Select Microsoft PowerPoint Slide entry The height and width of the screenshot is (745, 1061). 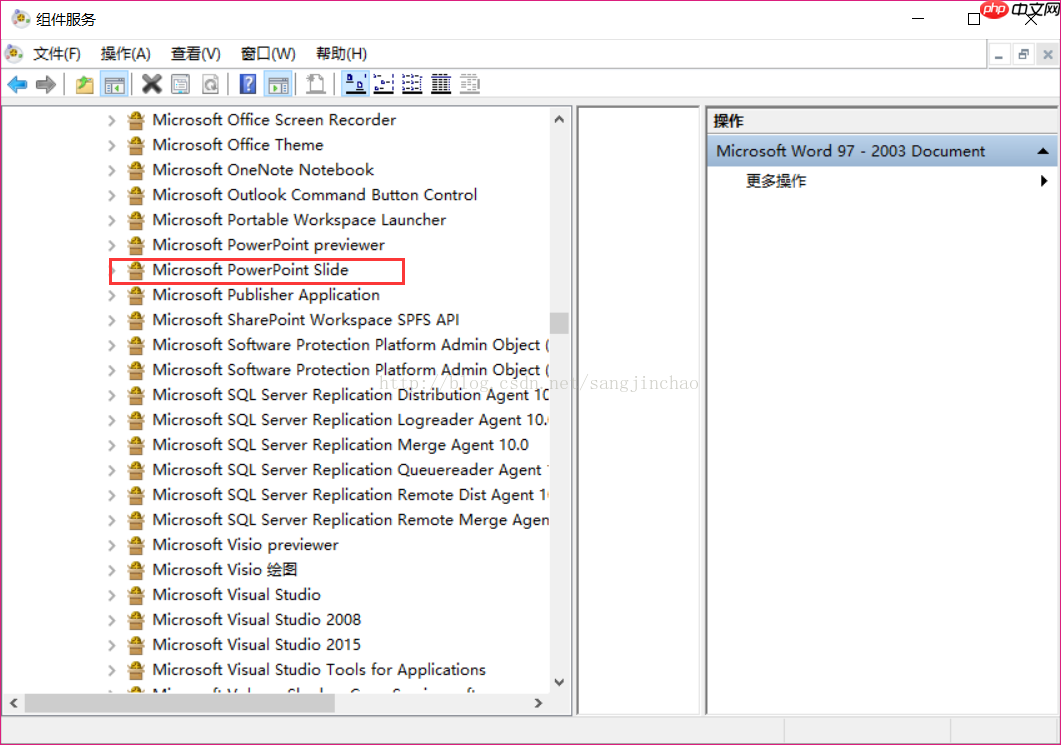pos(250,270)
